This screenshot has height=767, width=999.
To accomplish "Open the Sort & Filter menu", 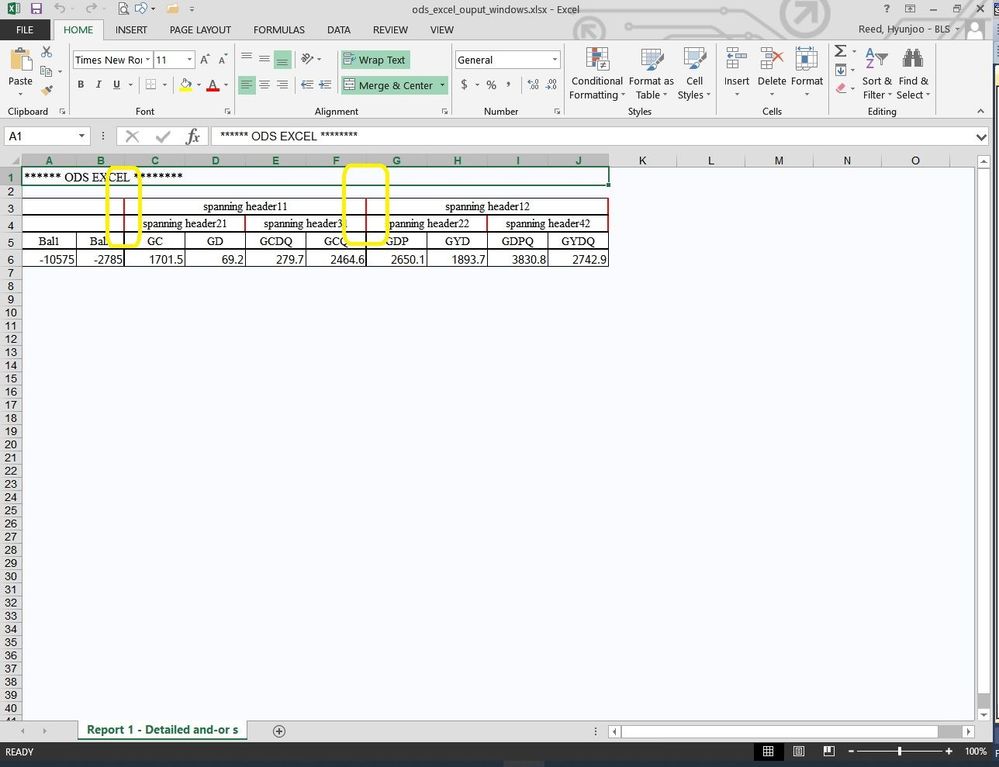I will click(x=877, y=74).
